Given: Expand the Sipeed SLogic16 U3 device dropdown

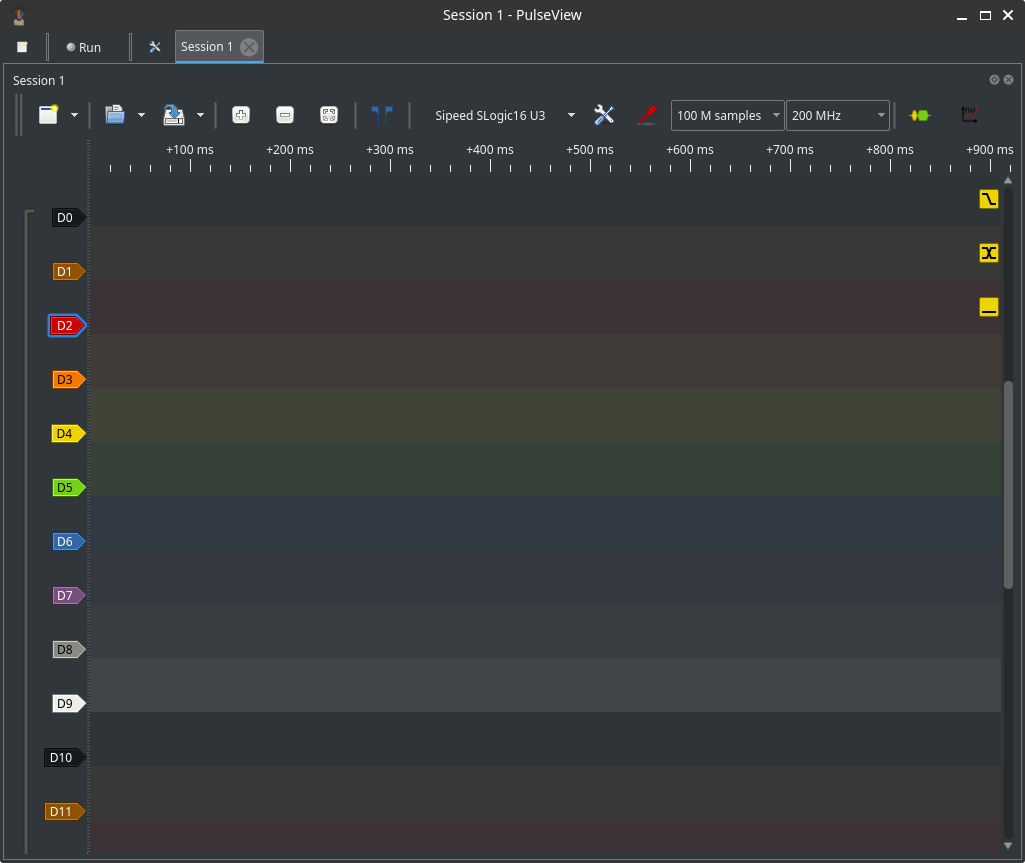Looking at the screenshot, I should pyautogui.click(x=571, y=115).
